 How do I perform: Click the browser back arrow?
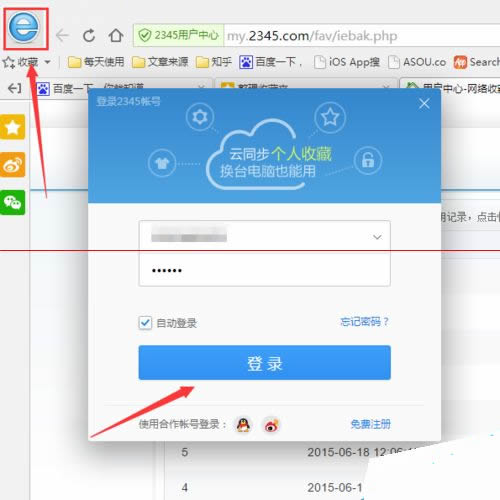click(62, 35)
